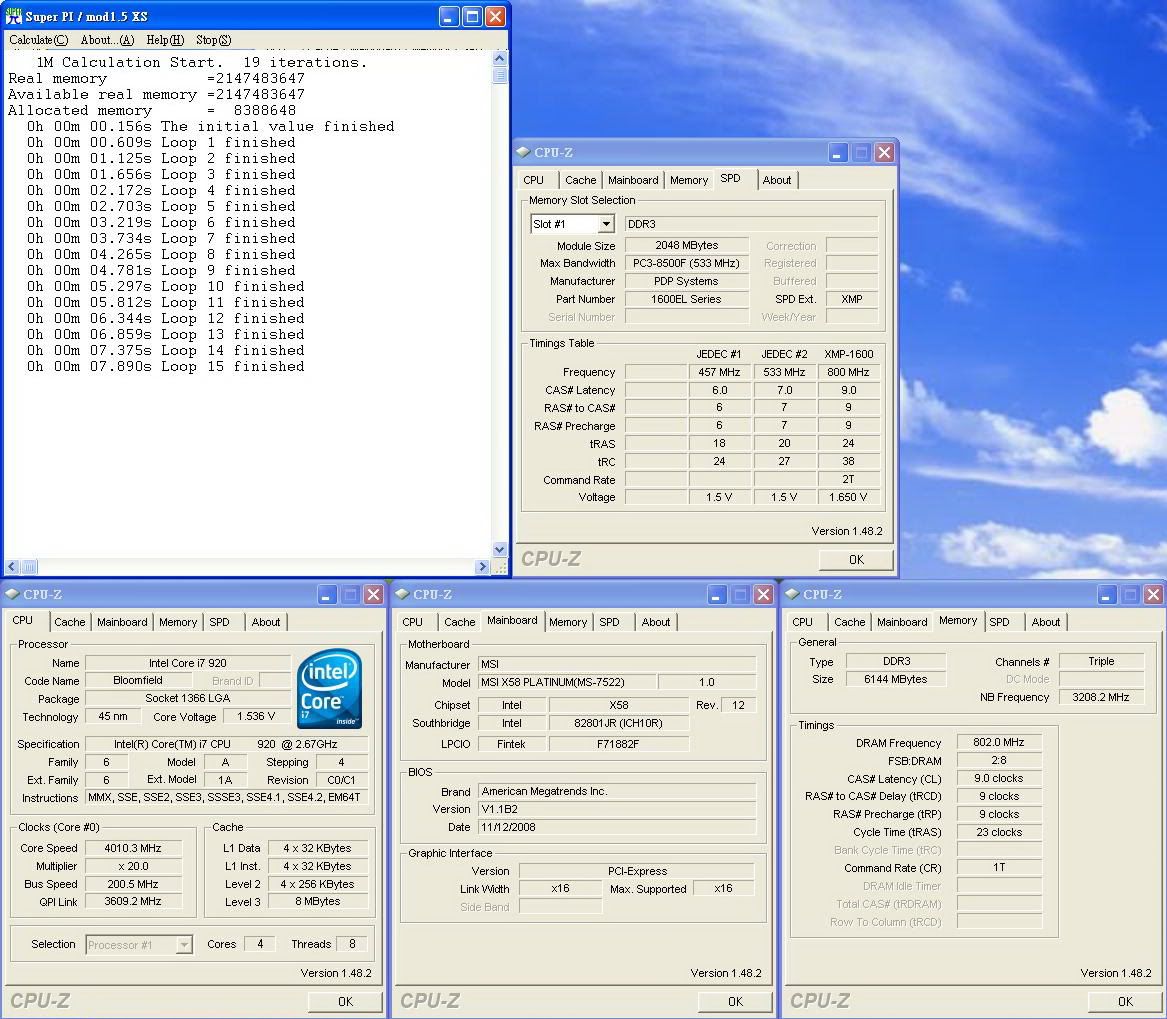This screenshot has width=1167, height=1019.
Task: Go to Cache tab in Memory CPU-Z window
Action: coord(850,622)
